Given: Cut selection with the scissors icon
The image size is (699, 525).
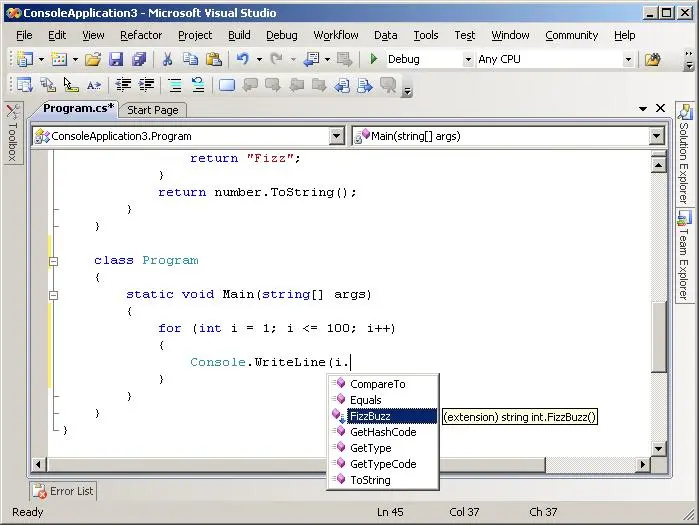Looking at the screenshot, I should pos(168,59).
